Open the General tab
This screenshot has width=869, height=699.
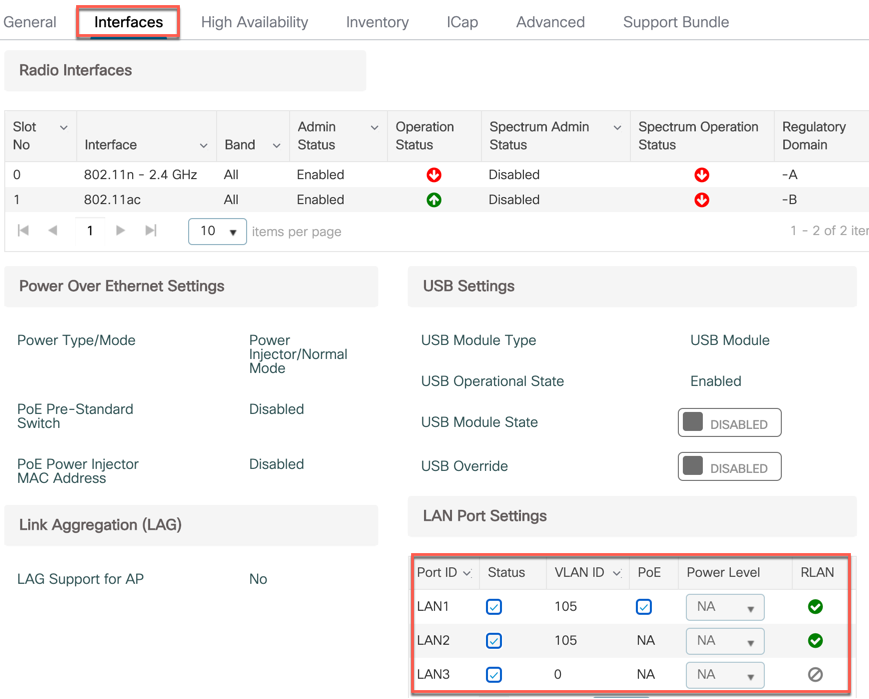coord(29,22)
